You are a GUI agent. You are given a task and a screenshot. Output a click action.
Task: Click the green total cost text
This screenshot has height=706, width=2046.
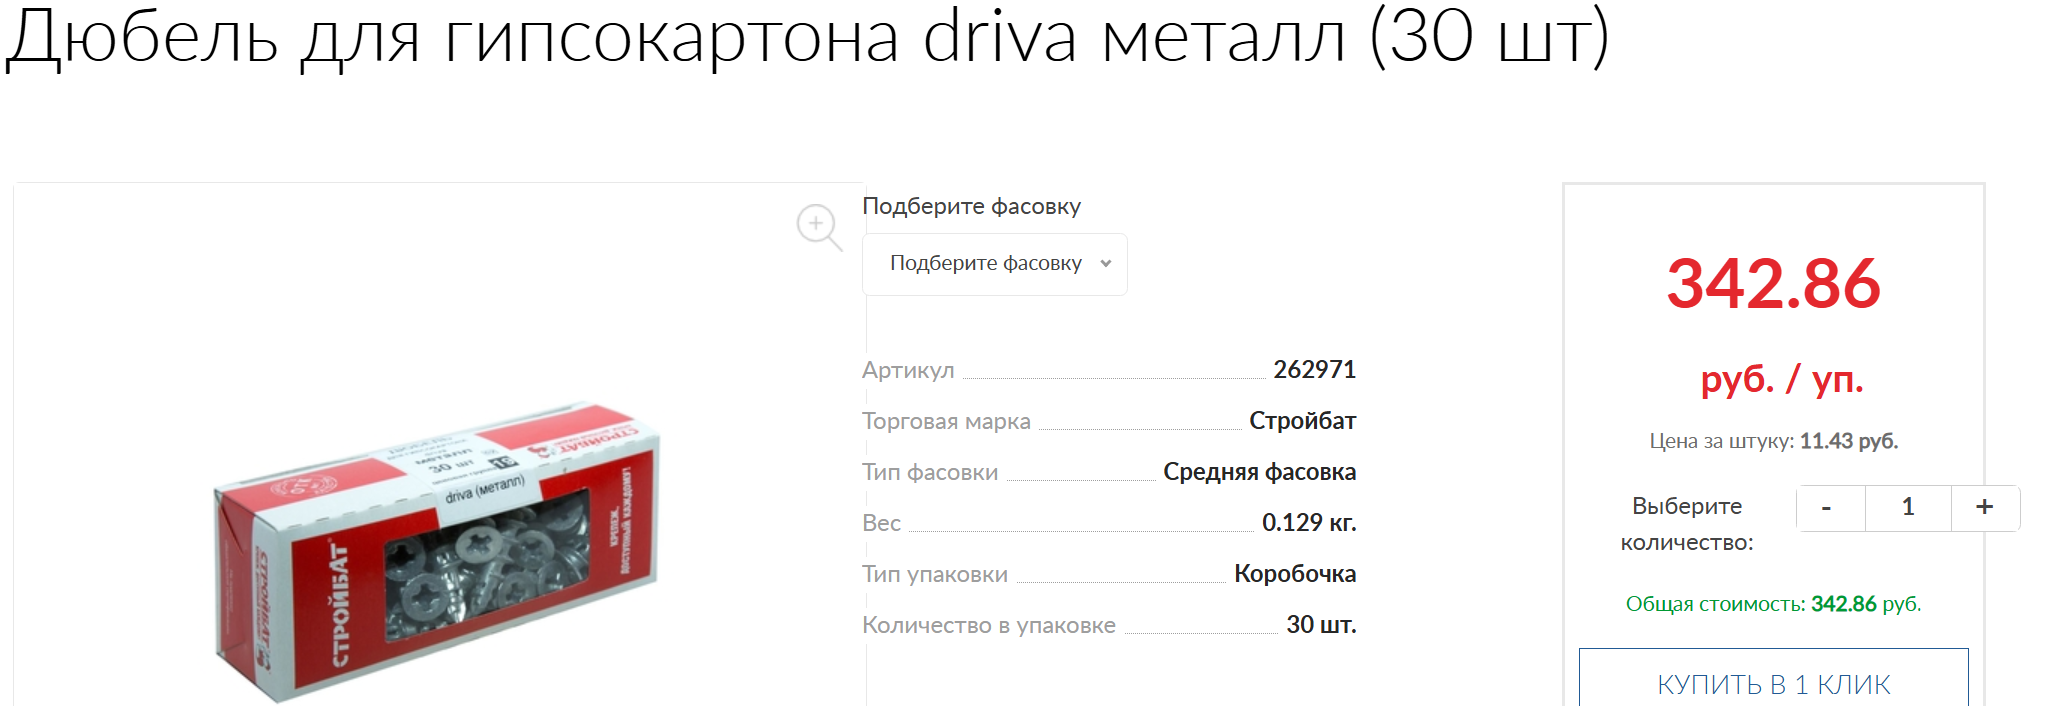coord(1772,604)
